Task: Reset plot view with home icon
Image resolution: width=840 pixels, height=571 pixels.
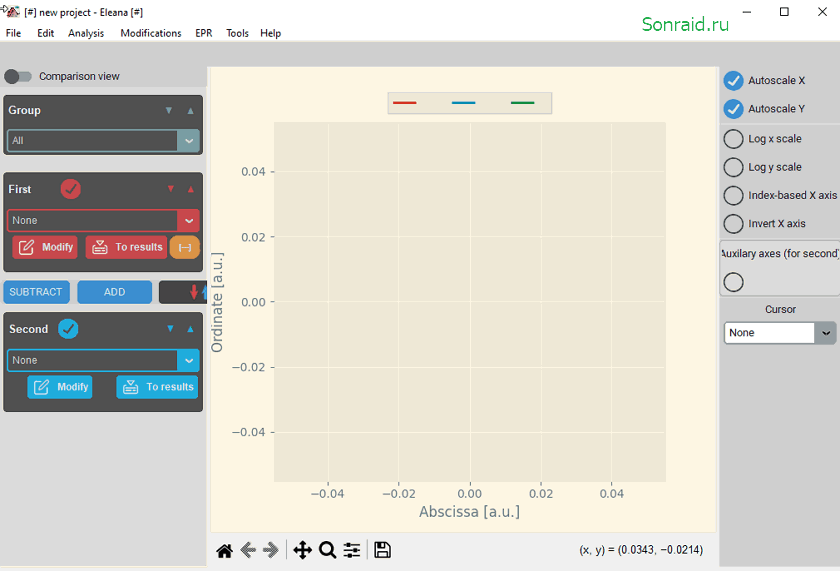Action: (224, 550)
